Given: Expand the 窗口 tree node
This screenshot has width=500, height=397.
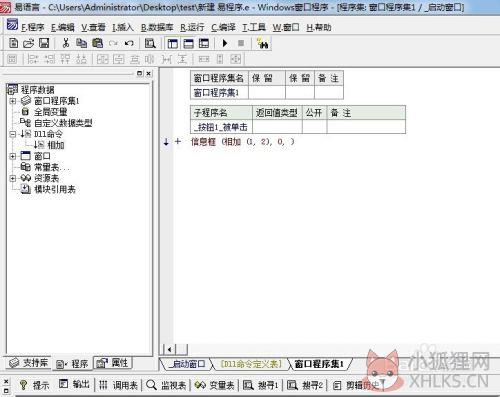Looking at the screenshot, I should click(x=13, y=156).
